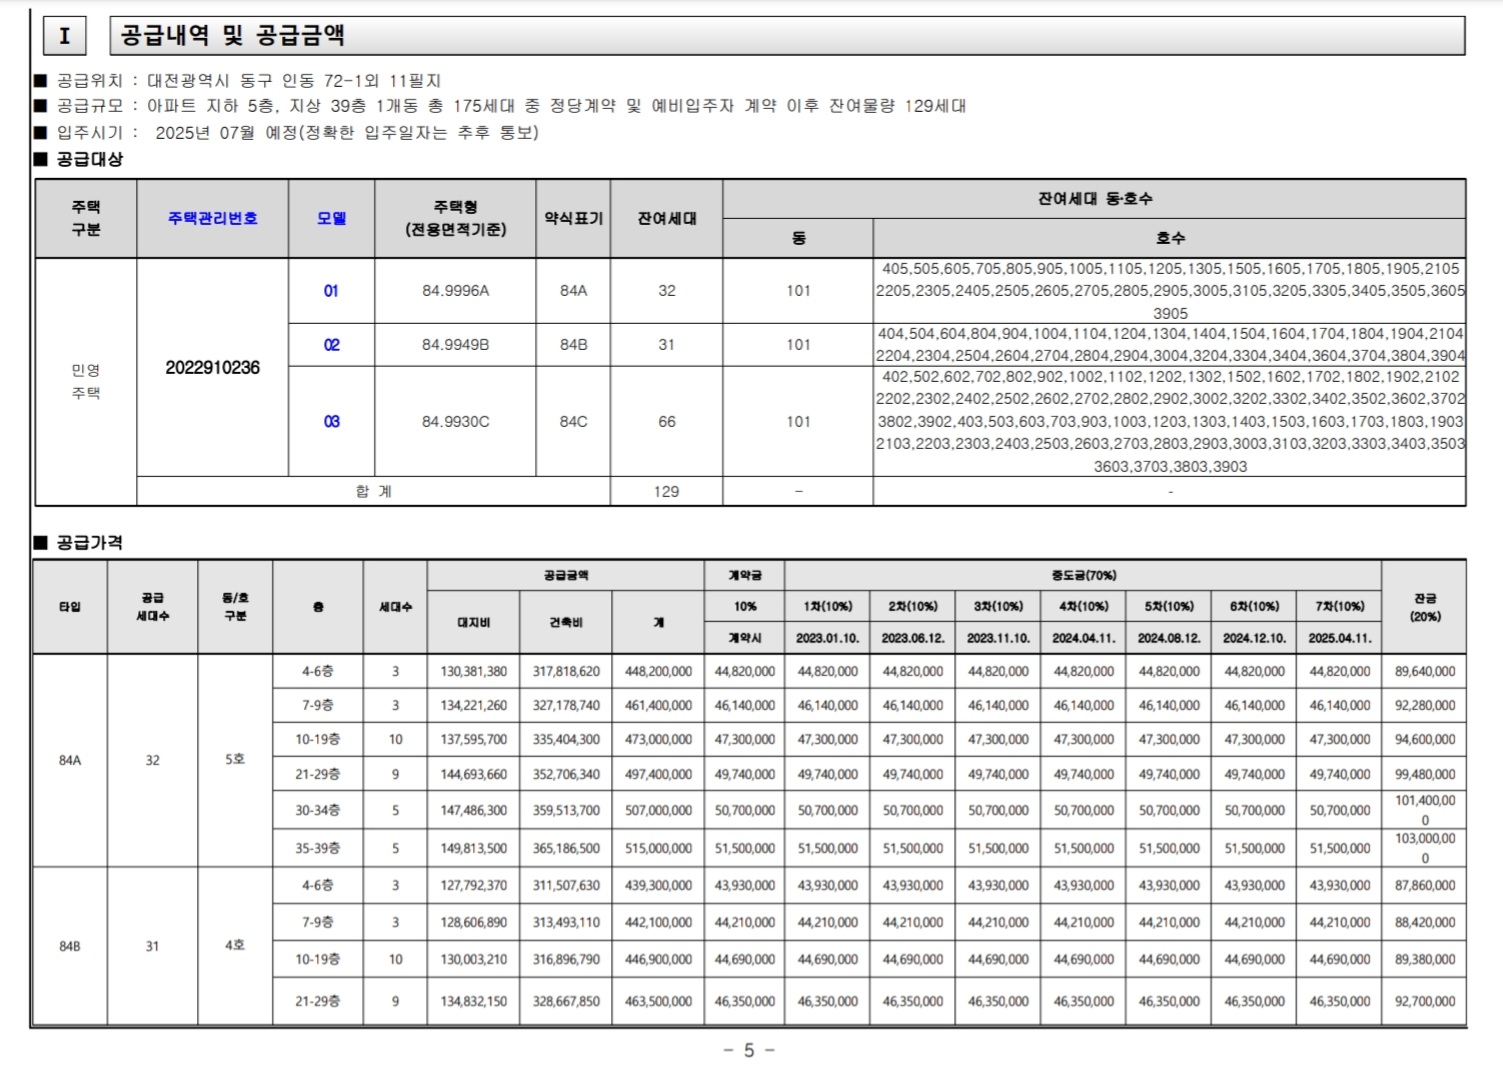Click the roman numeral I box
The width and height of the screenshot is (1503, 1071).
[x=65, y=36]
